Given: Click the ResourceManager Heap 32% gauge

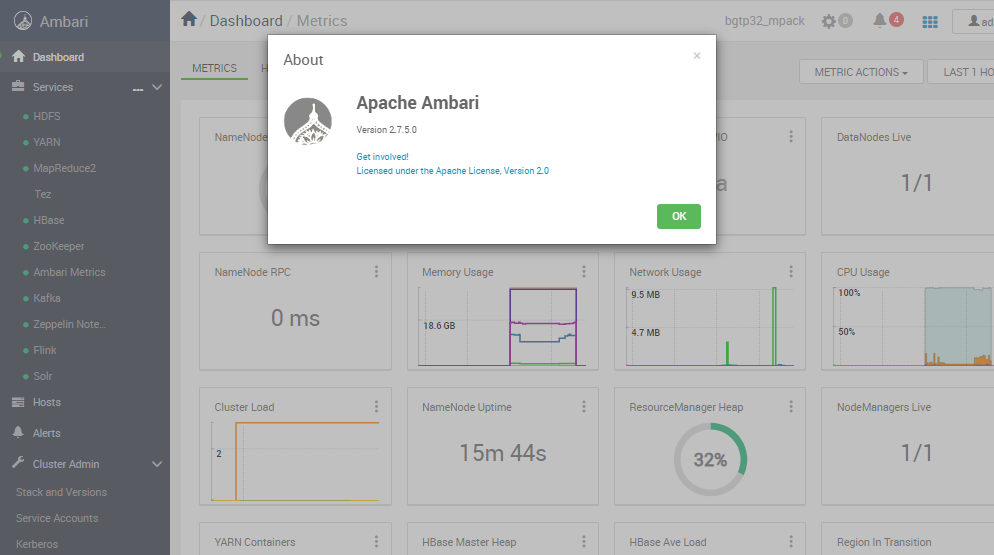Looking at the screenshot, I should coord(710,459).
